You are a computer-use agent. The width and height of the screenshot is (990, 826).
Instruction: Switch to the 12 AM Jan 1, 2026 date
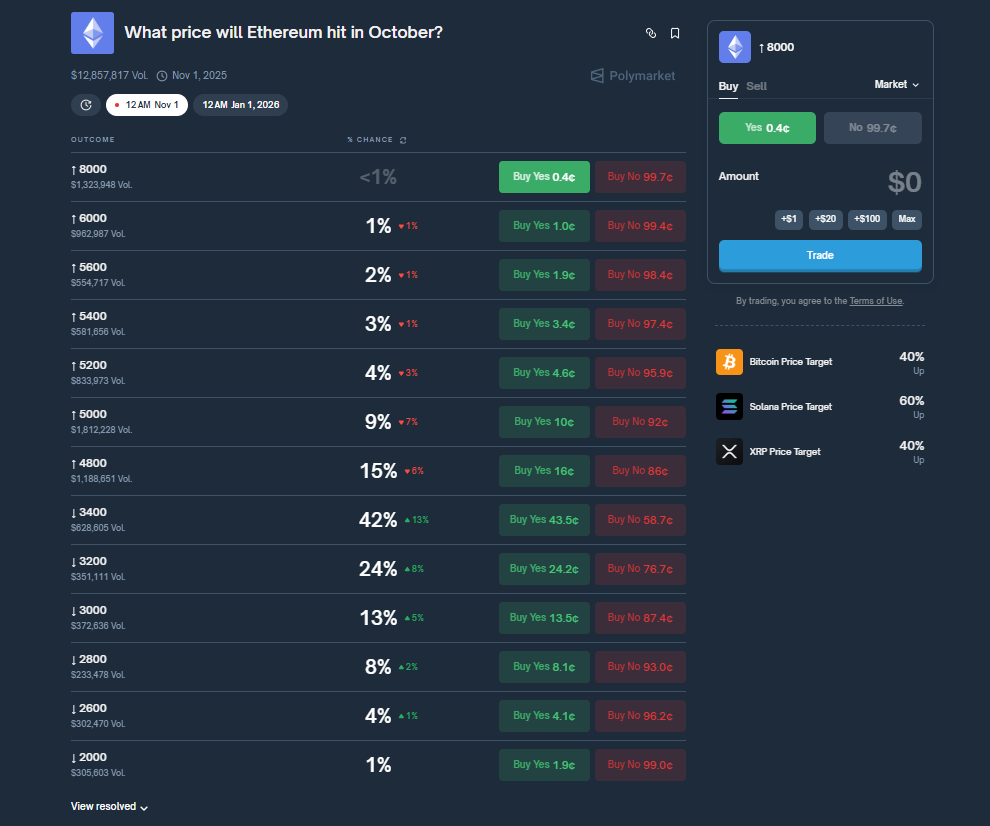240,105
